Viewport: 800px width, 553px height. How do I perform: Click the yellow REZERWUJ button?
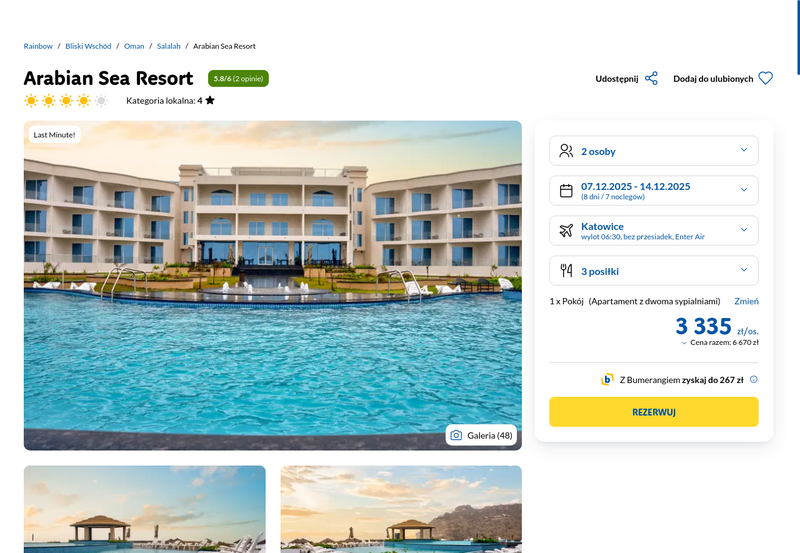(654, 412)
